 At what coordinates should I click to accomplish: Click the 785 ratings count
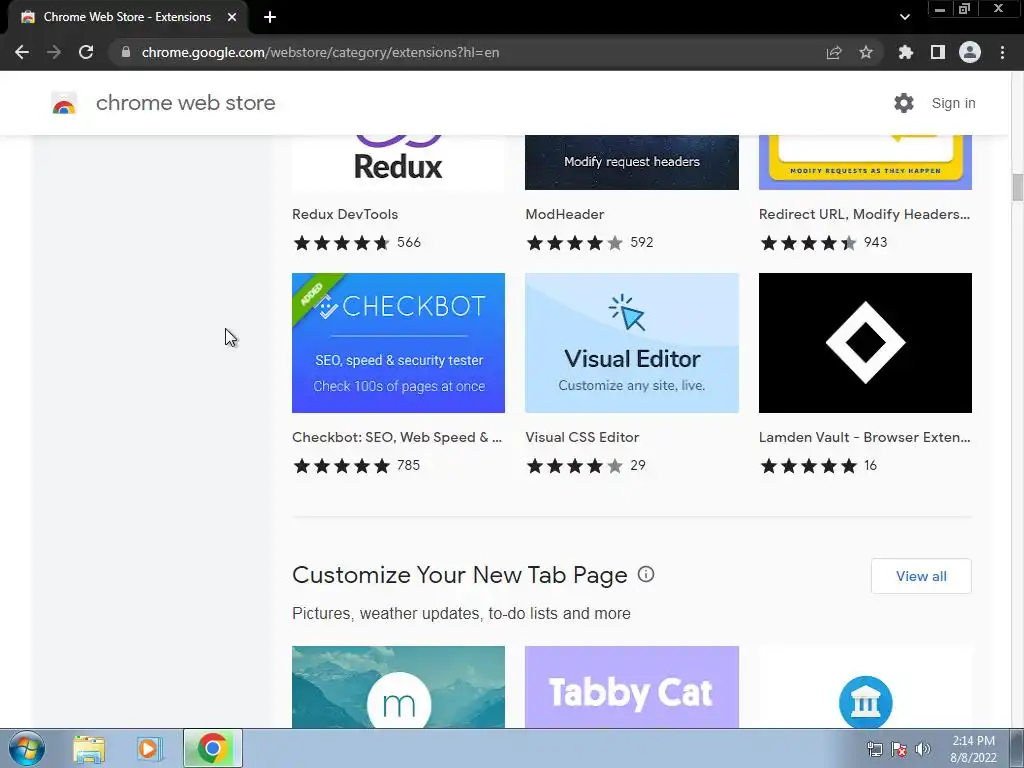[x=409, y=465]
